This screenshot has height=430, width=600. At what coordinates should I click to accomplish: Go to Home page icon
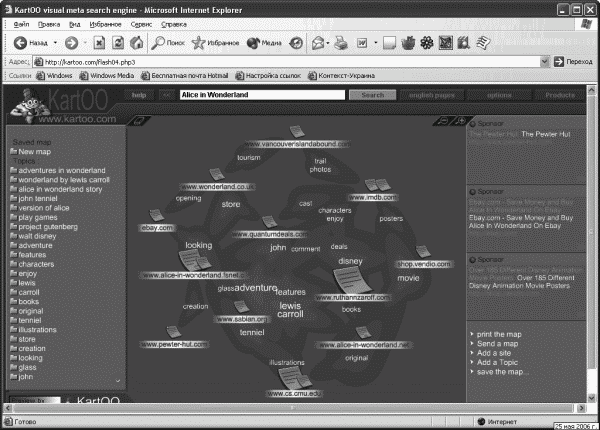137,42
